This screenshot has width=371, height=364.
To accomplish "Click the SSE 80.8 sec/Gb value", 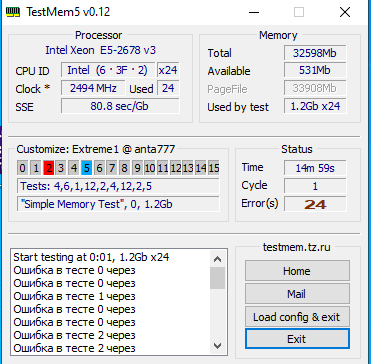I will (120, 106).
